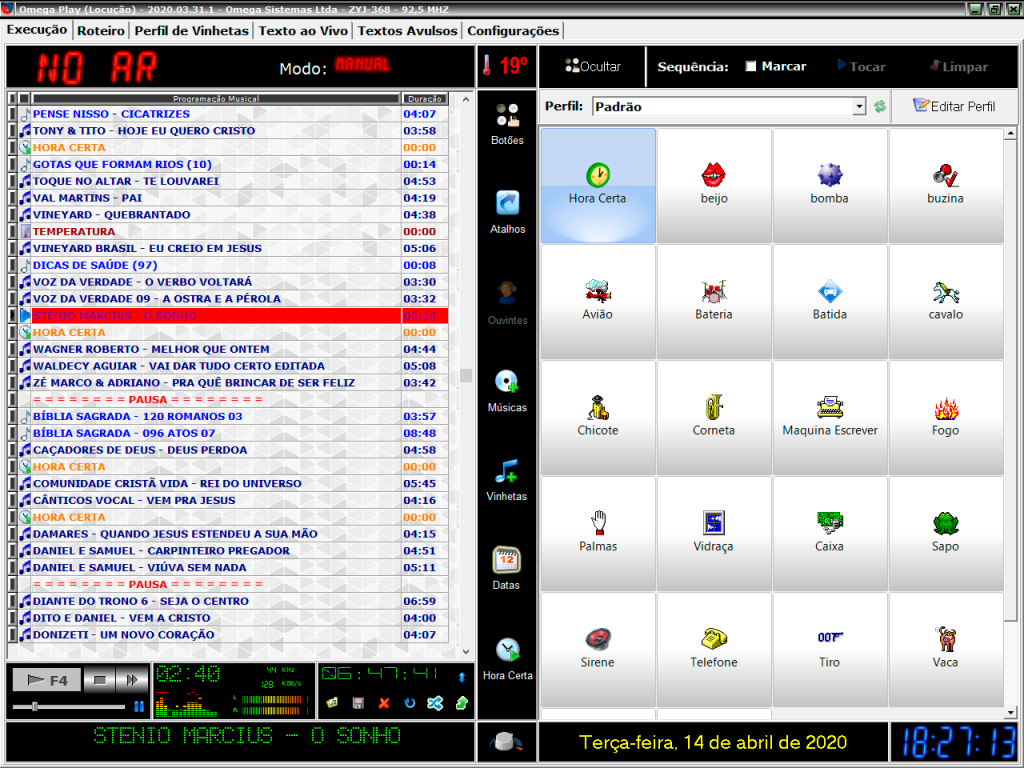Image resolution: width=1024 pixels, height=768 pixels.
Task: Expand the Perfil Padrão dropdown
Action: (859, 106)
